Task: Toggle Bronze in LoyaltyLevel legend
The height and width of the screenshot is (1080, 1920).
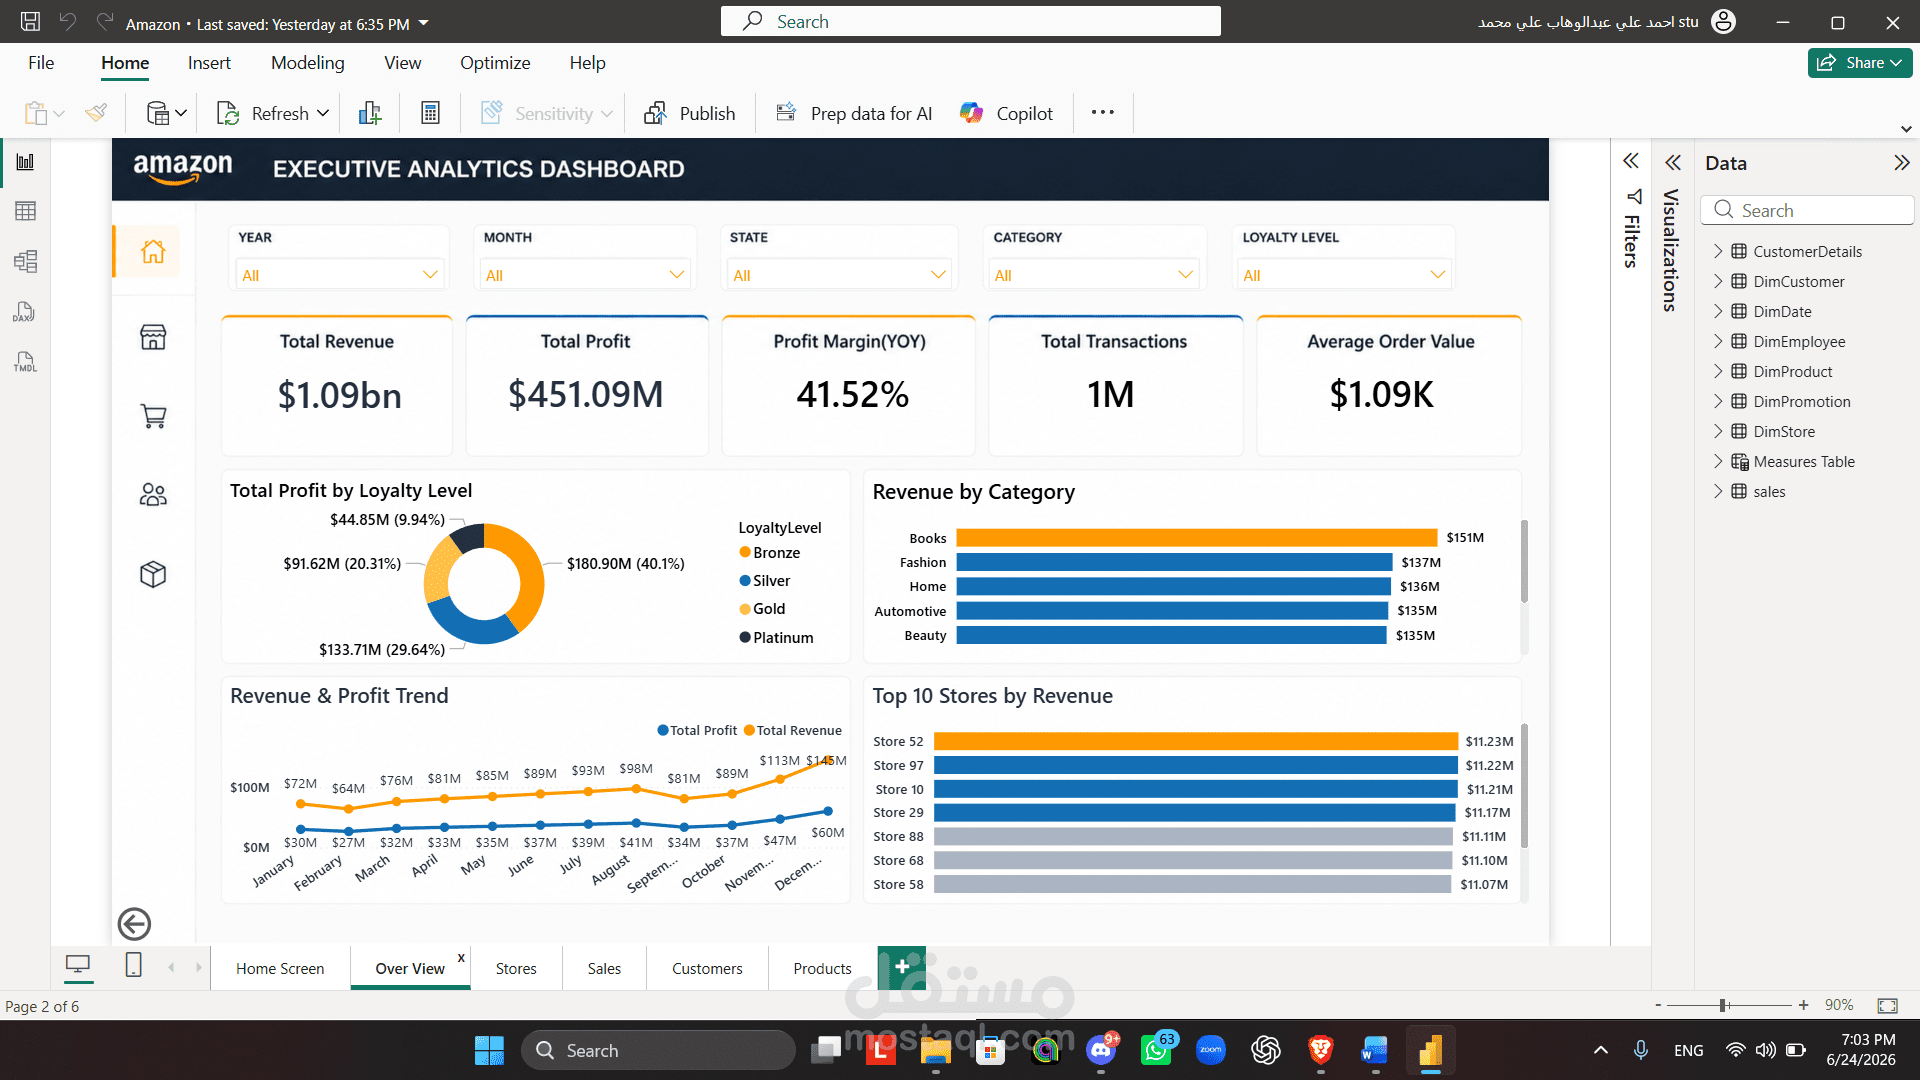Action: (770, 553)
